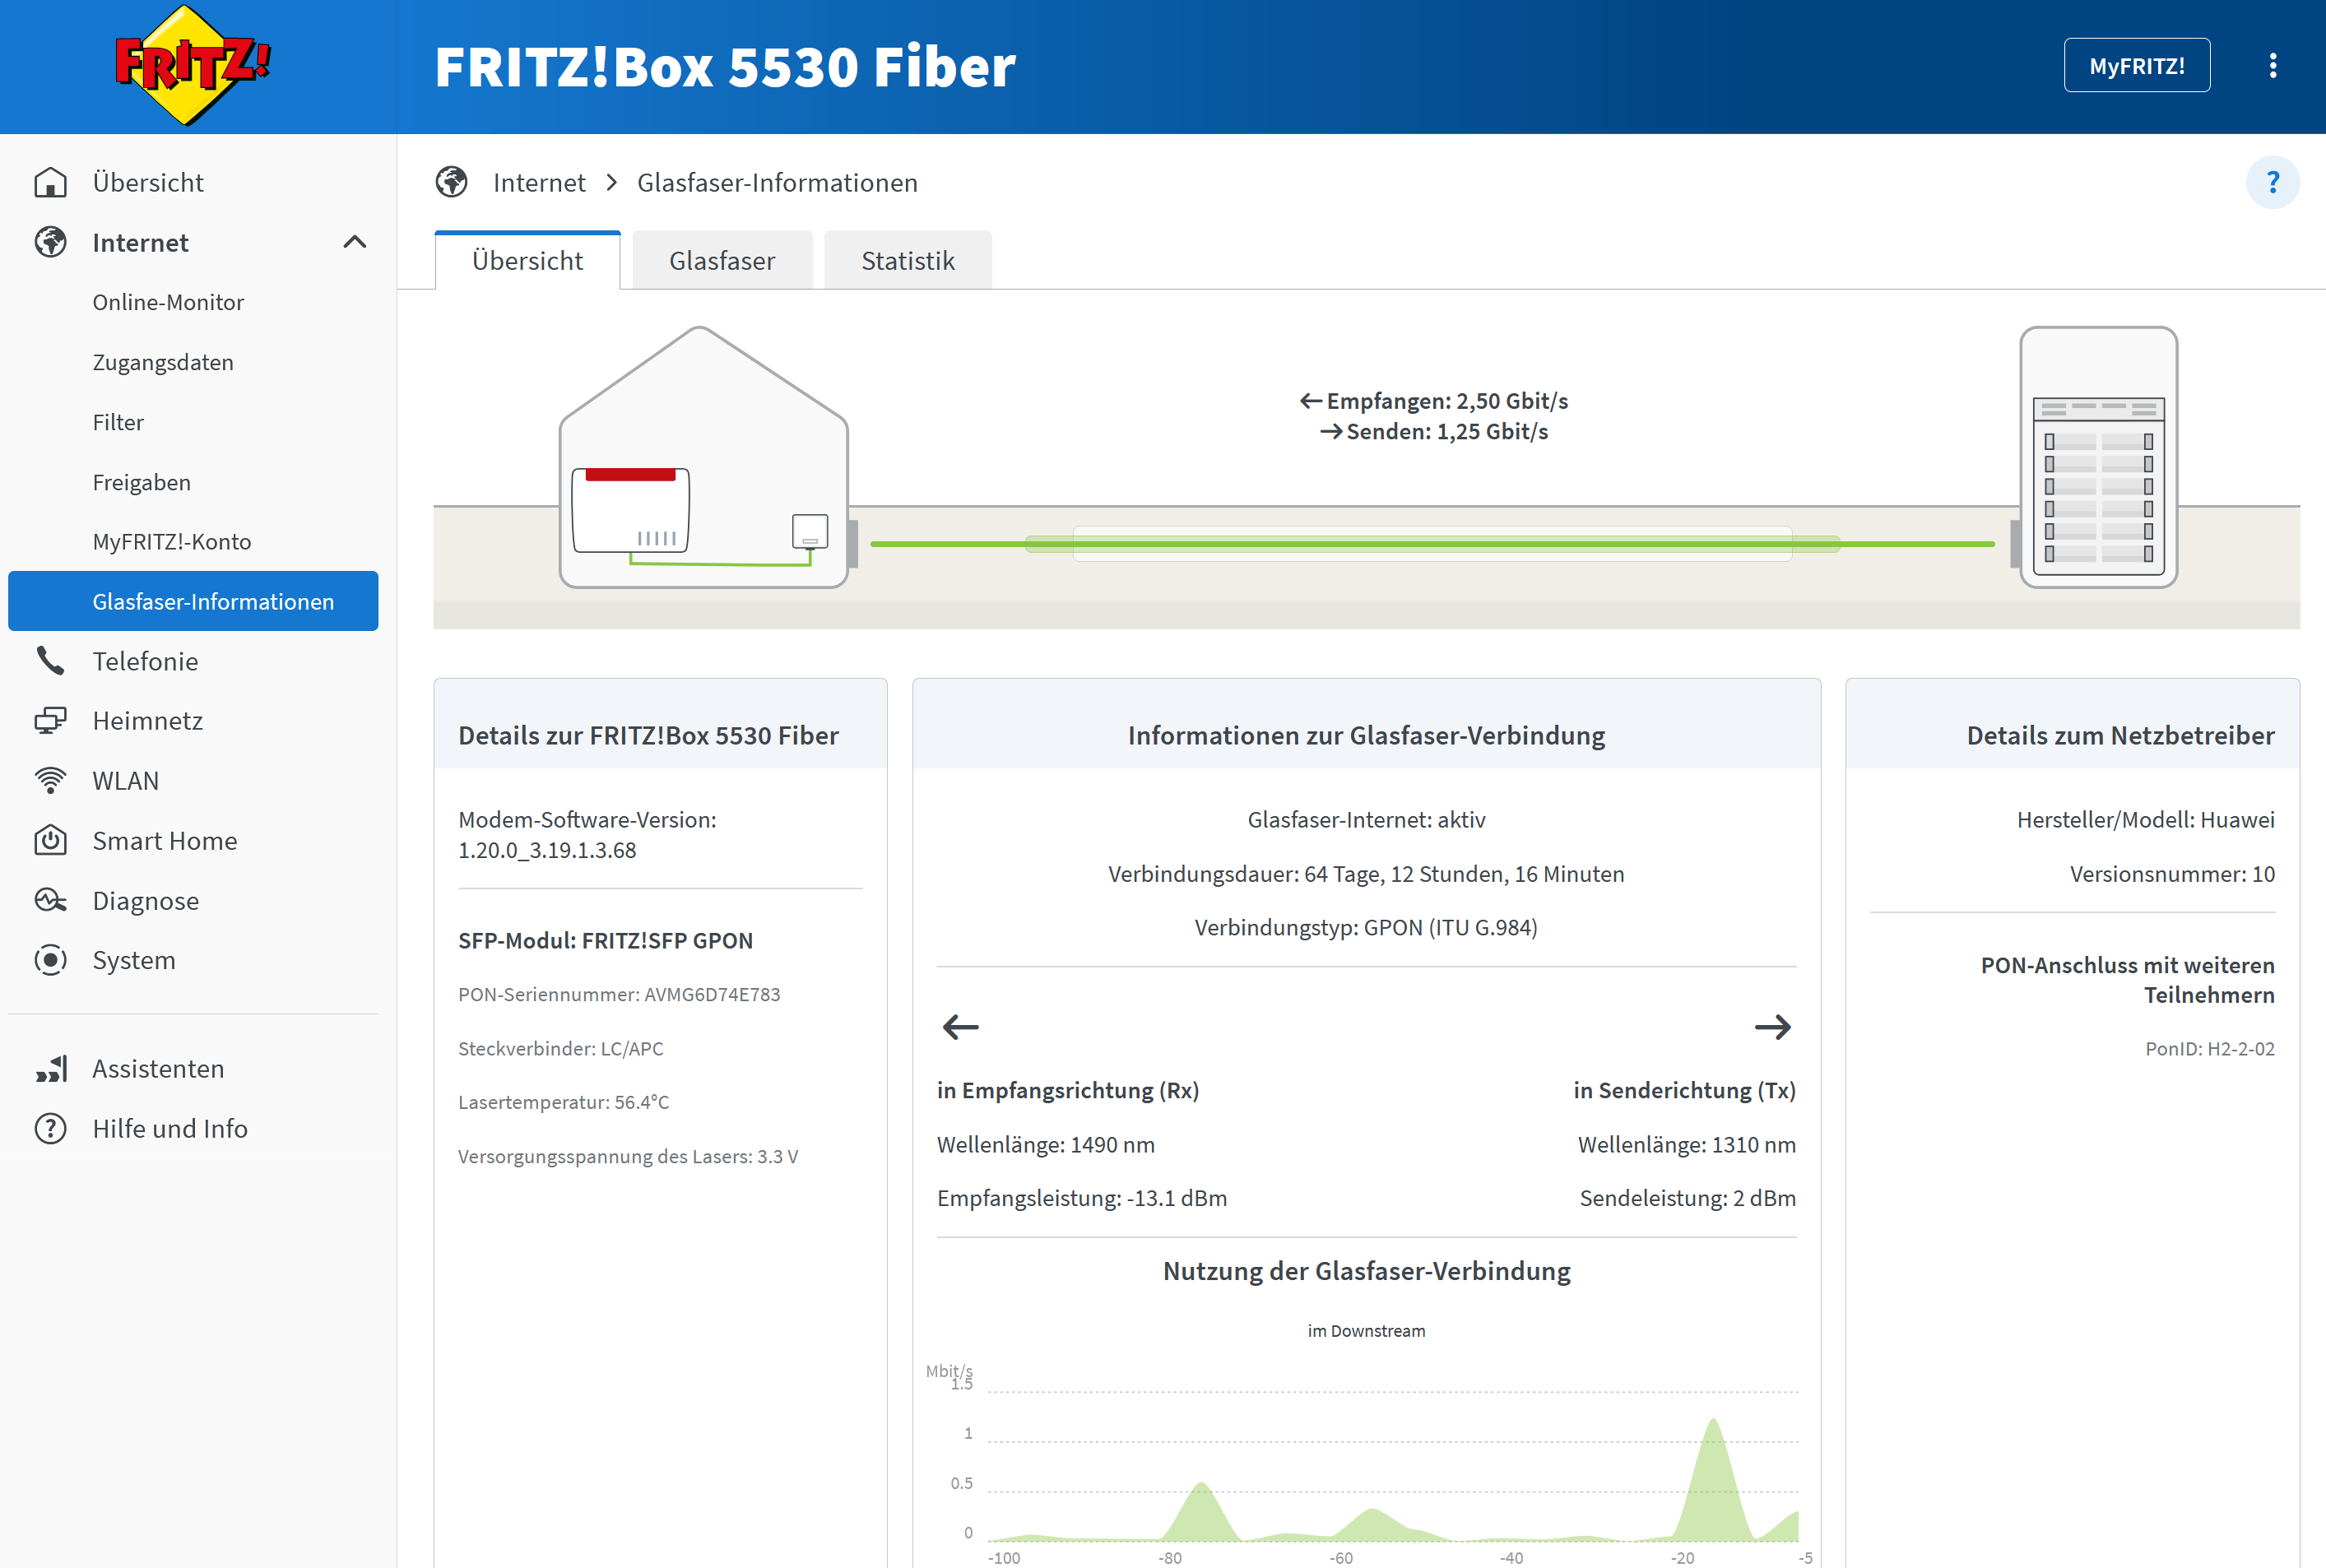The image size is (2326, 1568).
Task: Click the green fiber line in the diagram
Action: 1432,544
